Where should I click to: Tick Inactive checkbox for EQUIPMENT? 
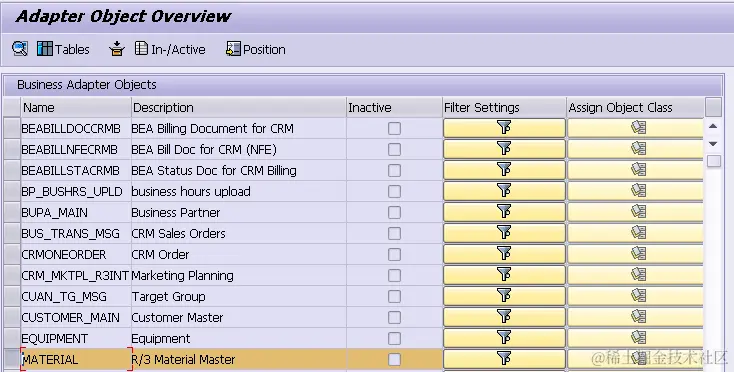394,339
